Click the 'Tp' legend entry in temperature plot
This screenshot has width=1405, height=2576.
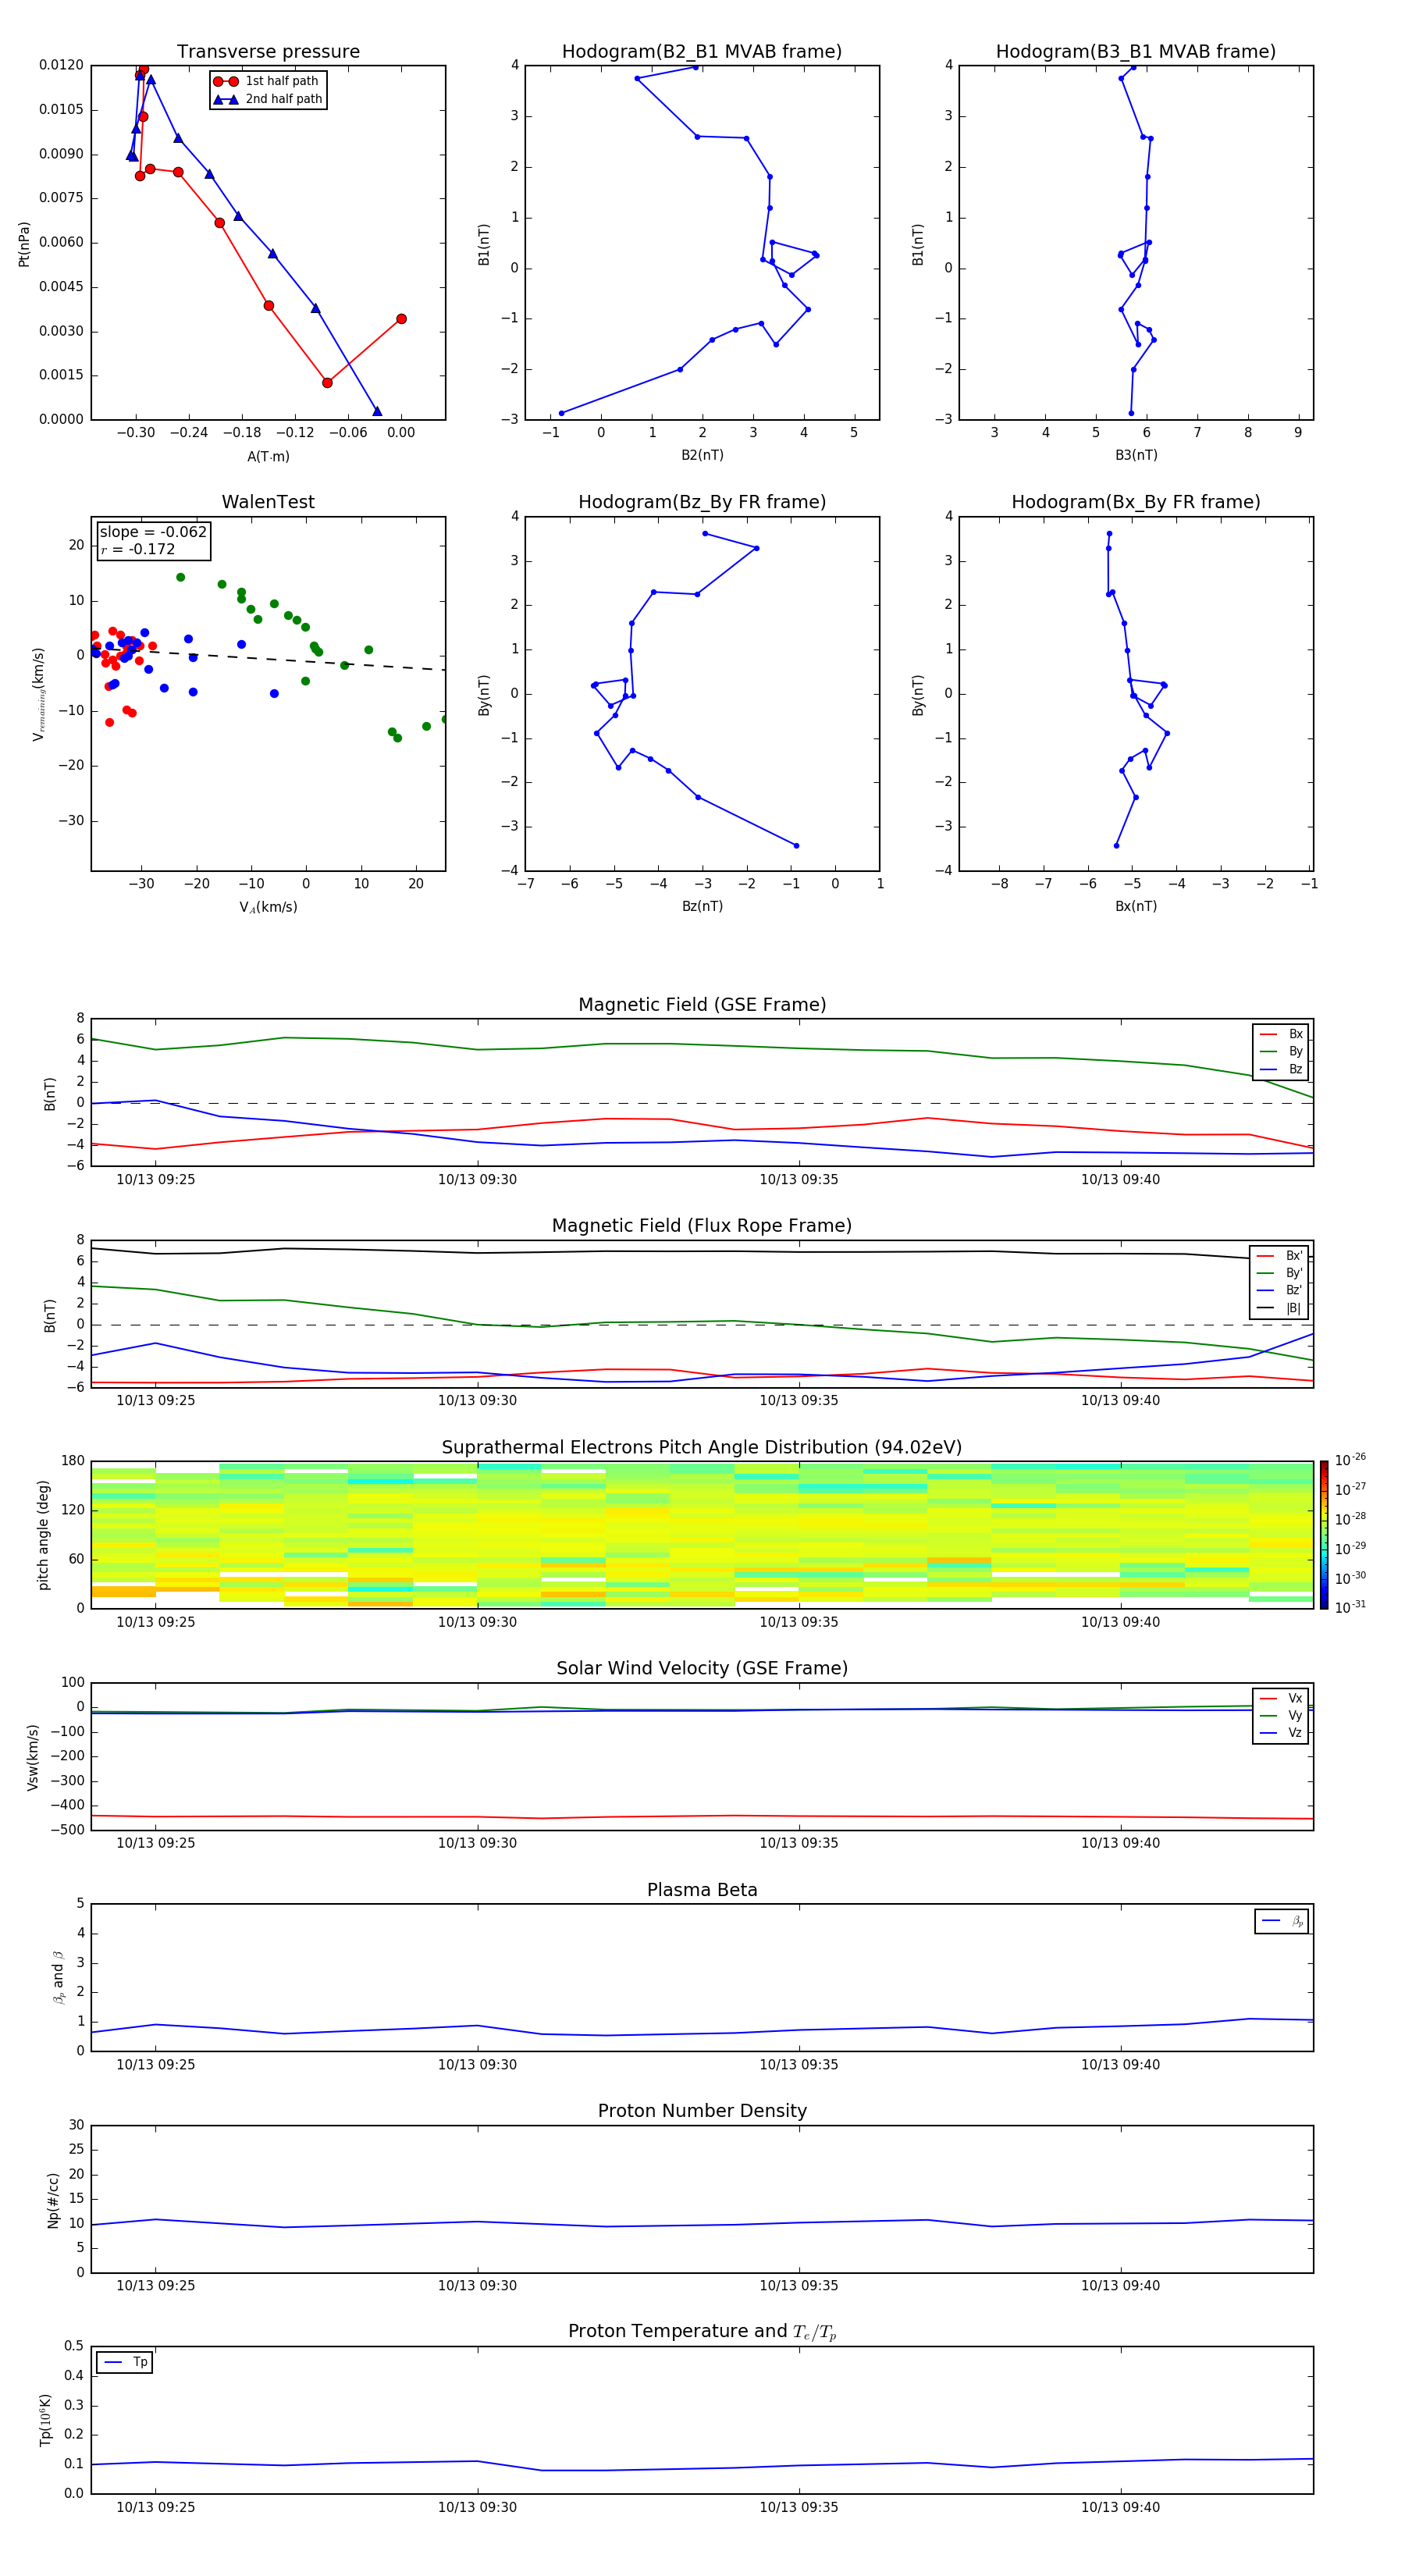point(125,2362)
